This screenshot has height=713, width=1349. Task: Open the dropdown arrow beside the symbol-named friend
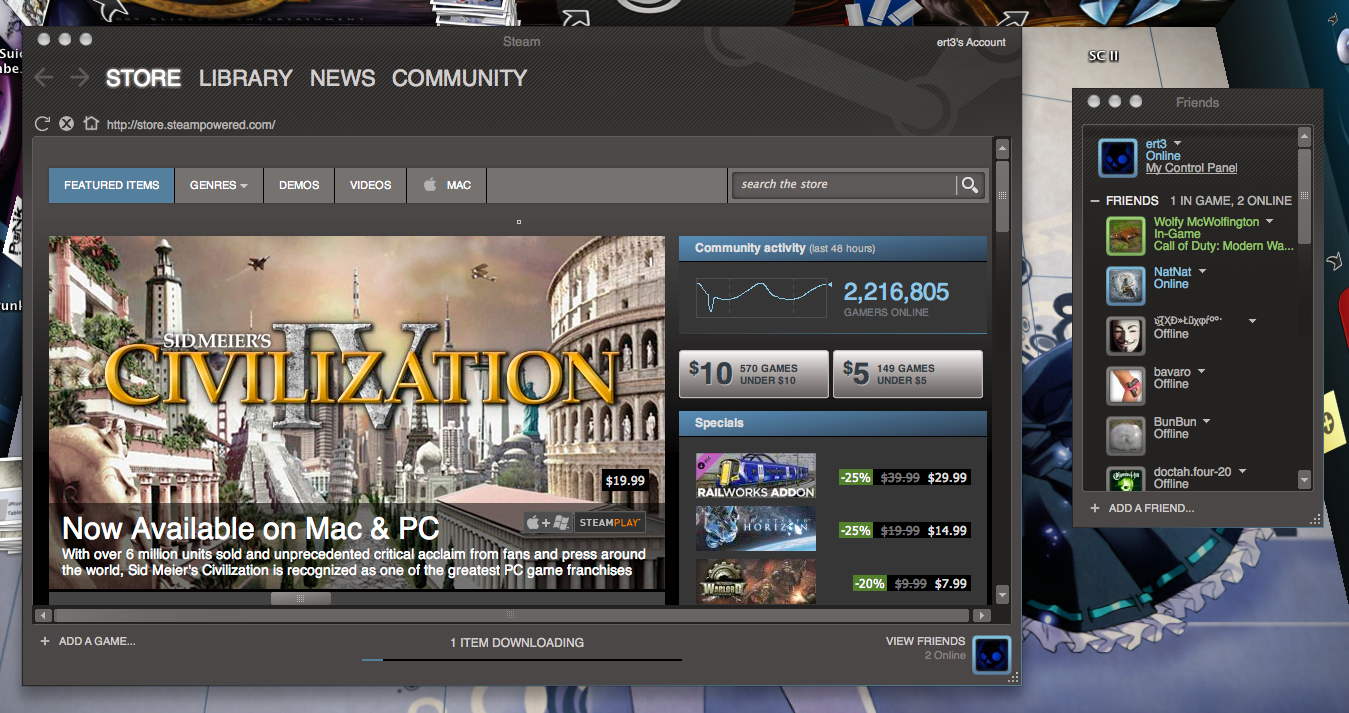click(x=1252, y=321)
